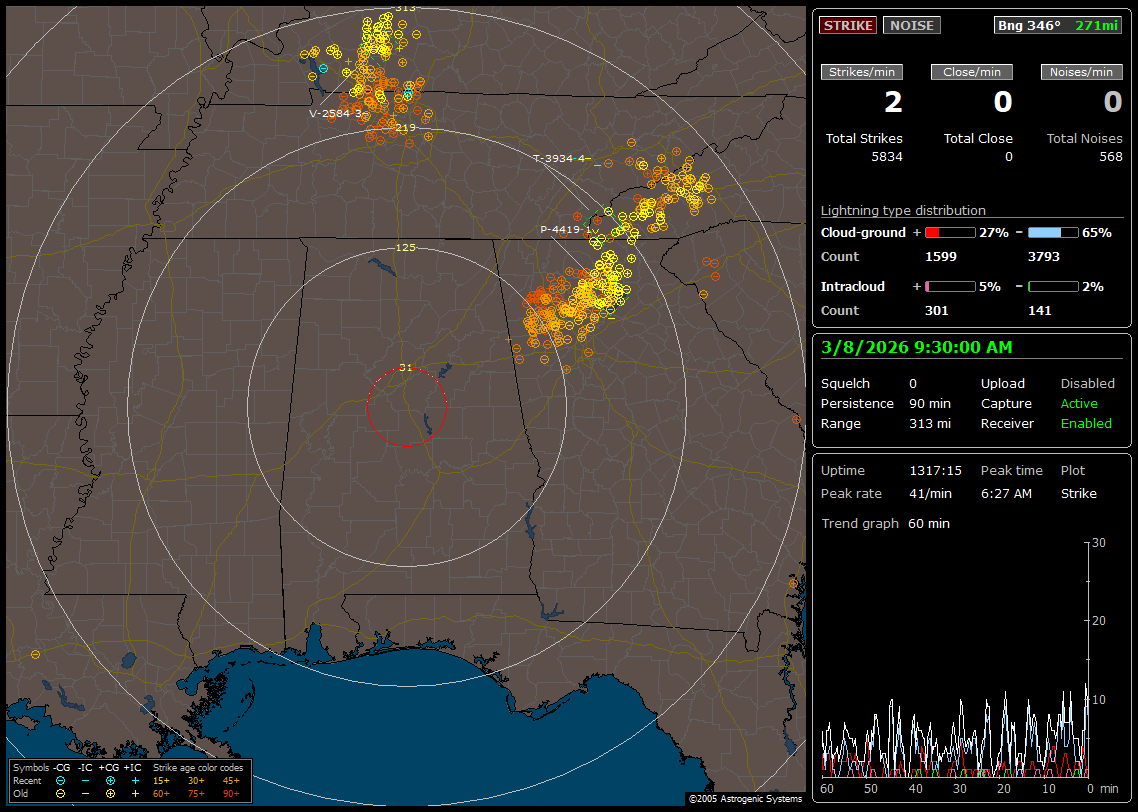Click the 125 range ring label
Image resolution: width=1138 pixels, height=812 pixels.
point(405,247)
